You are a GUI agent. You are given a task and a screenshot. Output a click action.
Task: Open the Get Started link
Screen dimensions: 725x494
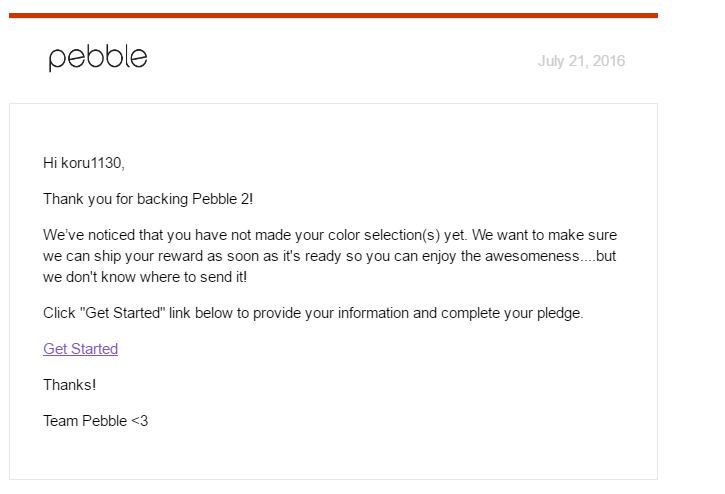point(80,349)
